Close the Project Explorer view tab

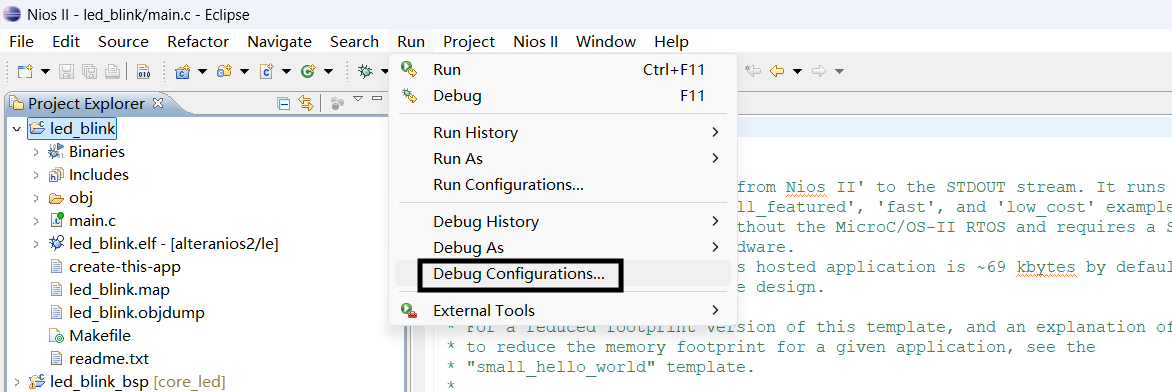click(158, 103)
